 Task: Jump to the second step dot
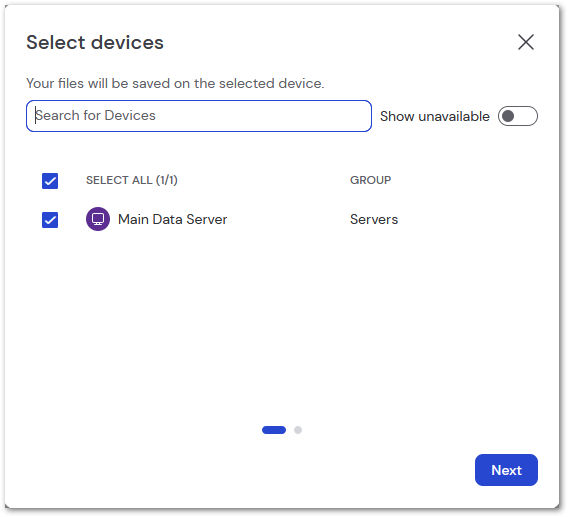pos(298,430)
